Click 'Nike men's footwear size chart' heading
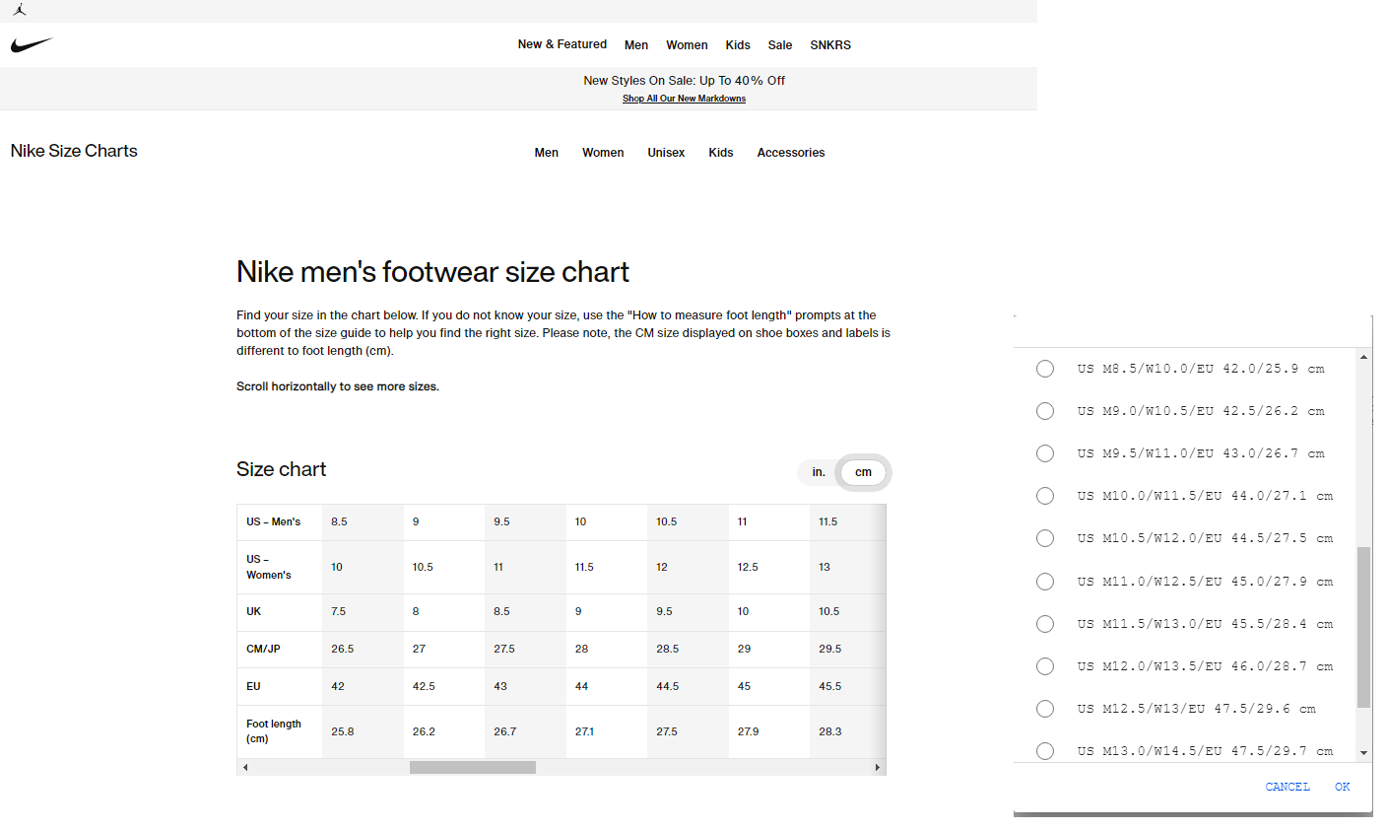The width and height of the screenshot is (1388, 830). (x=433, y=272)
